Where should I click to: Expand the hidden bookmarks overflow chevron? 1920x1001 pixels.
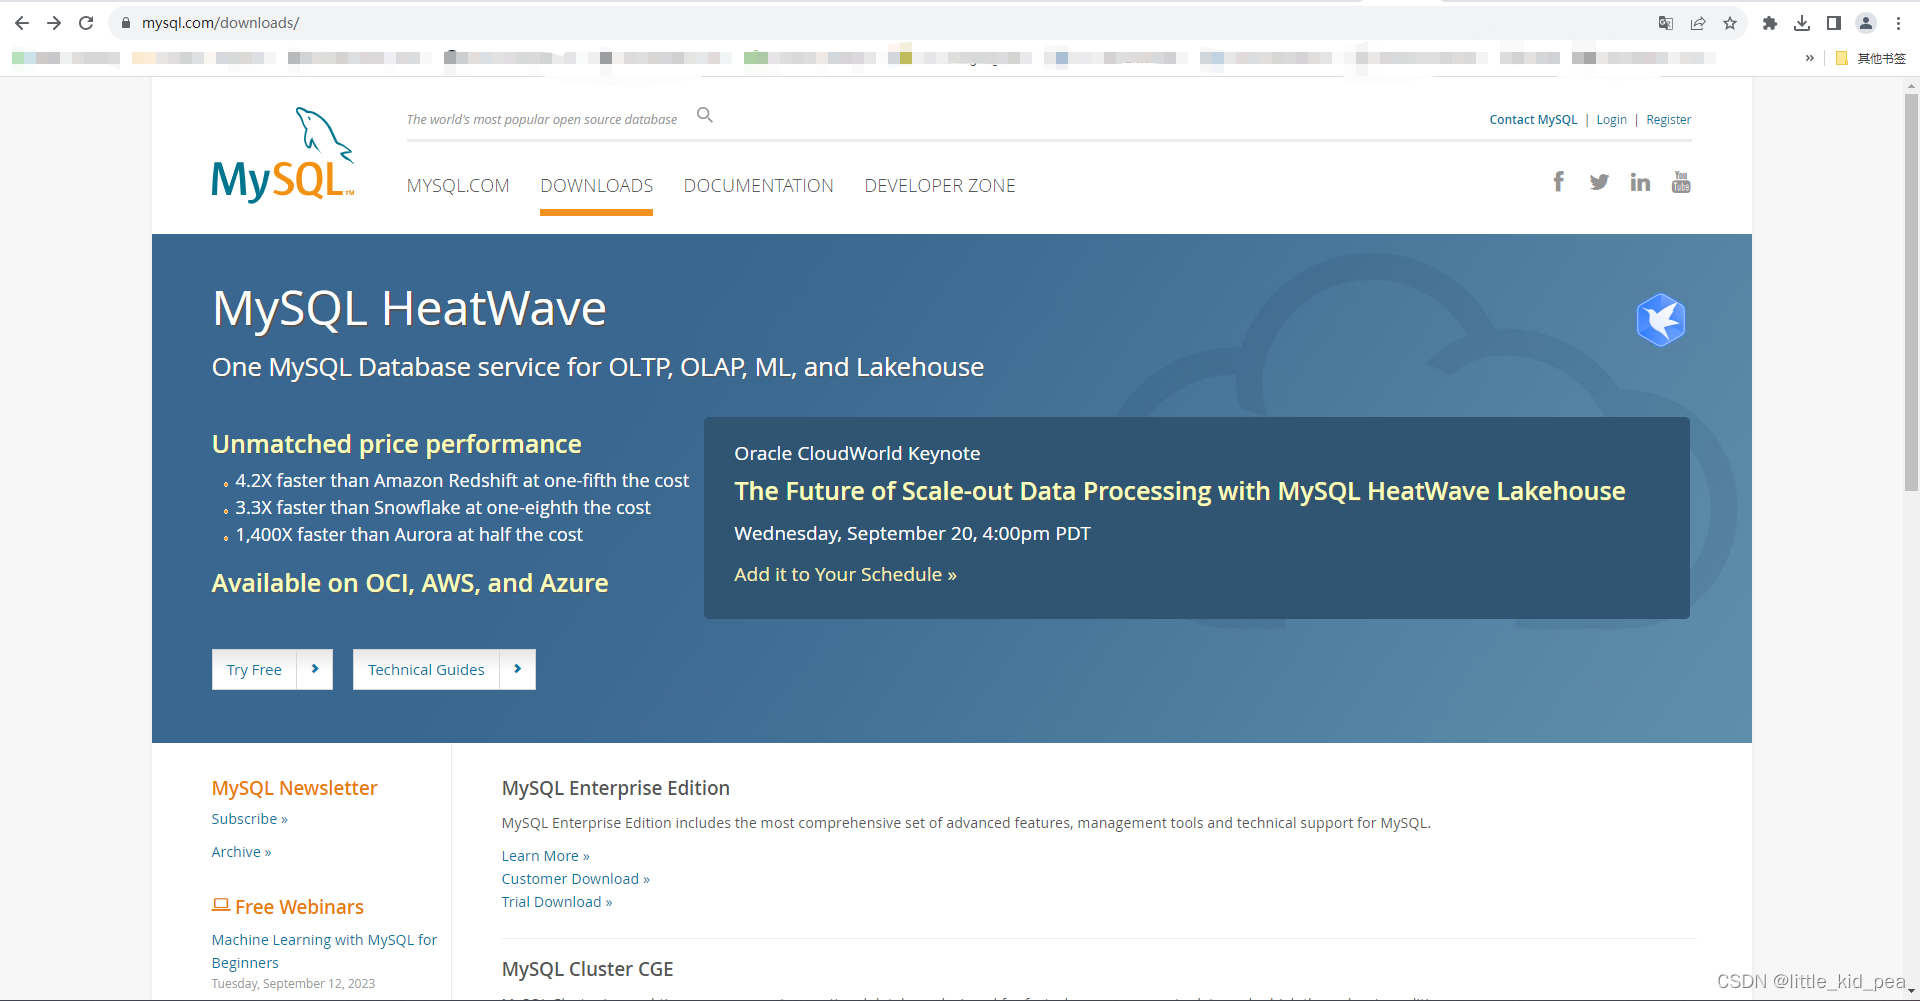pos(1809,58)
